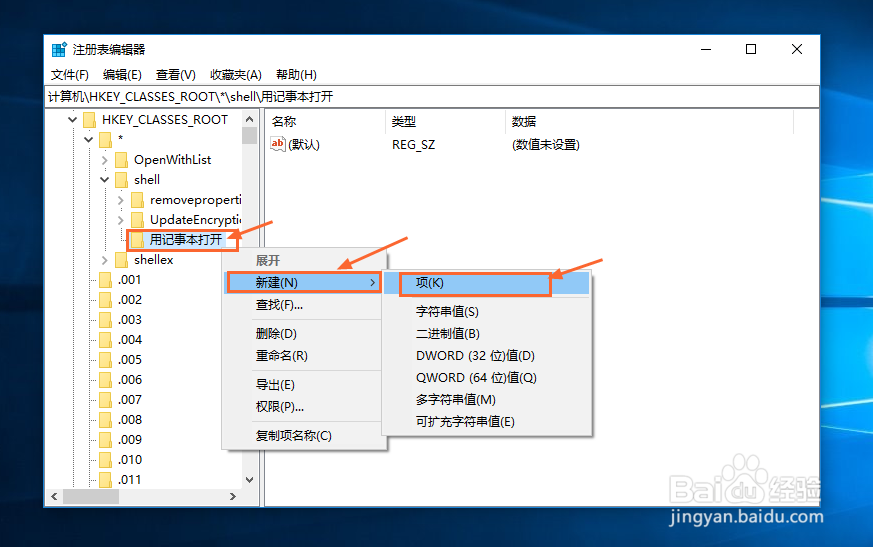Click the horizontal scrollbar left arrow

(x=54, y=496)
